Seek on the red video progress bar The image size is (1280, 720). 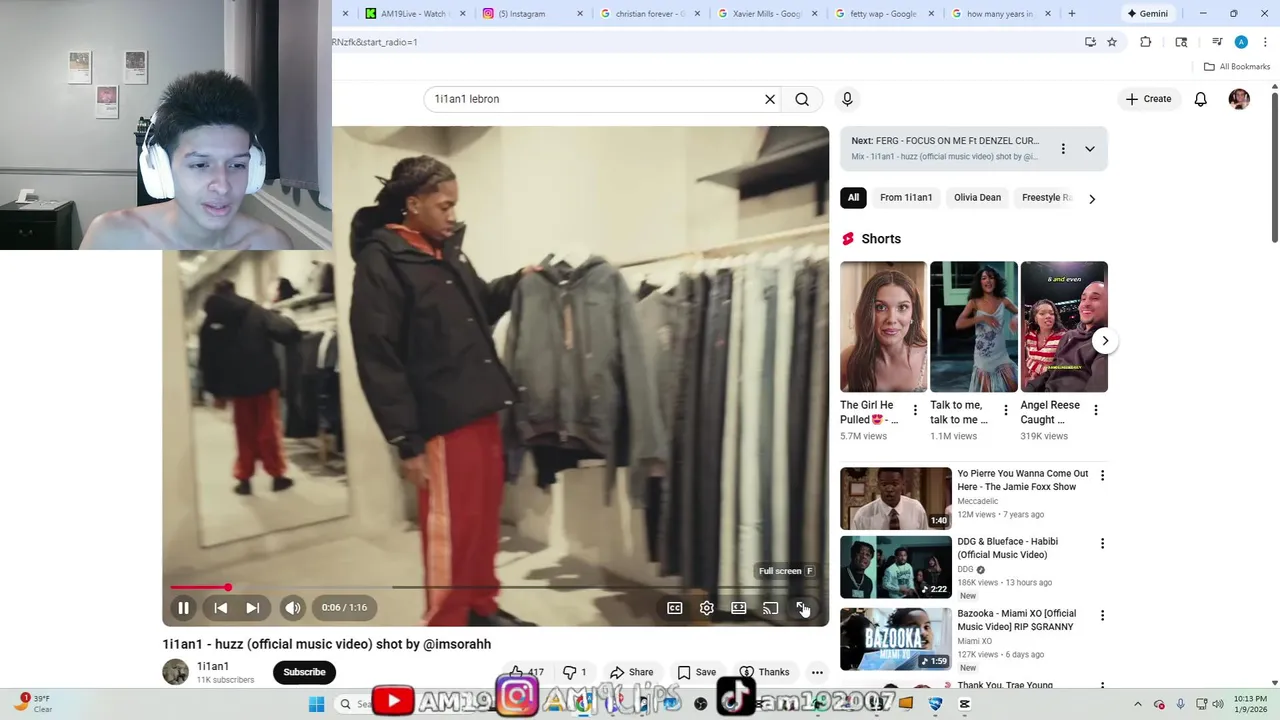198,587
